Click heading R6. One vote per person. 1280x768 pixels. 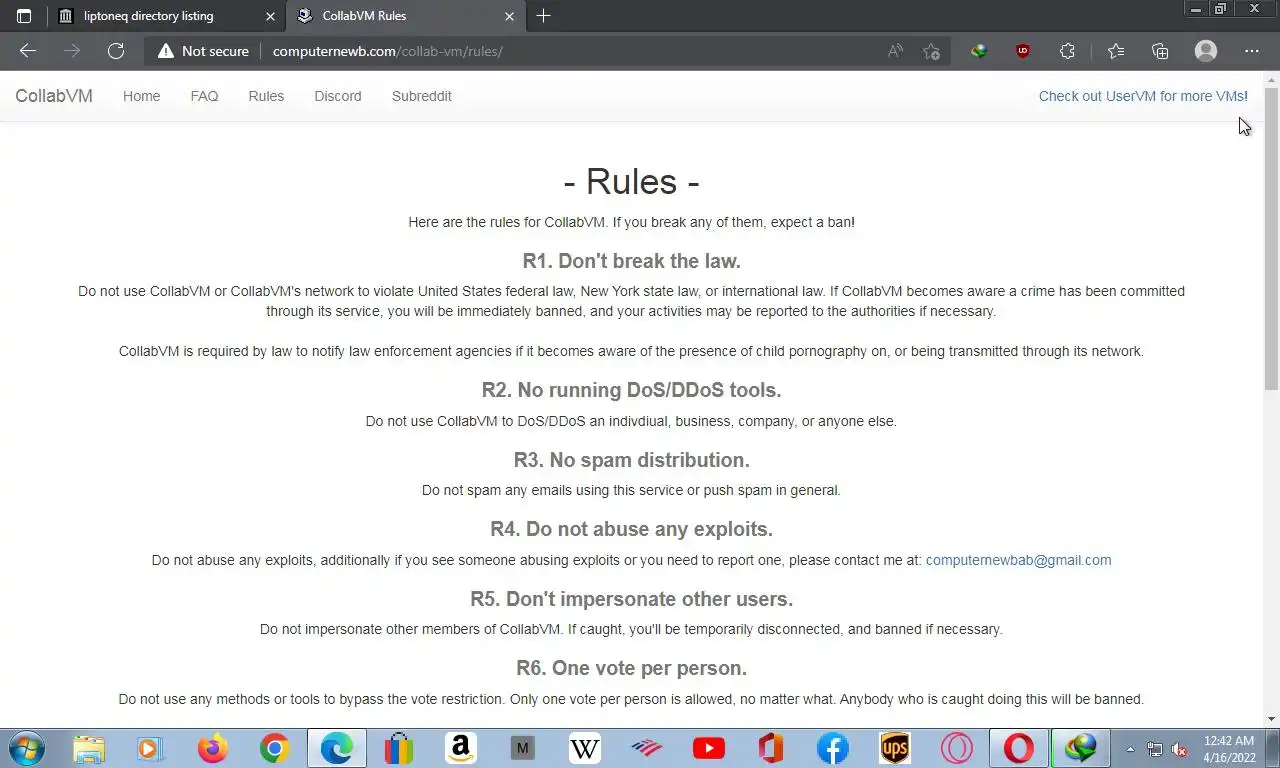tap(631, 668)
